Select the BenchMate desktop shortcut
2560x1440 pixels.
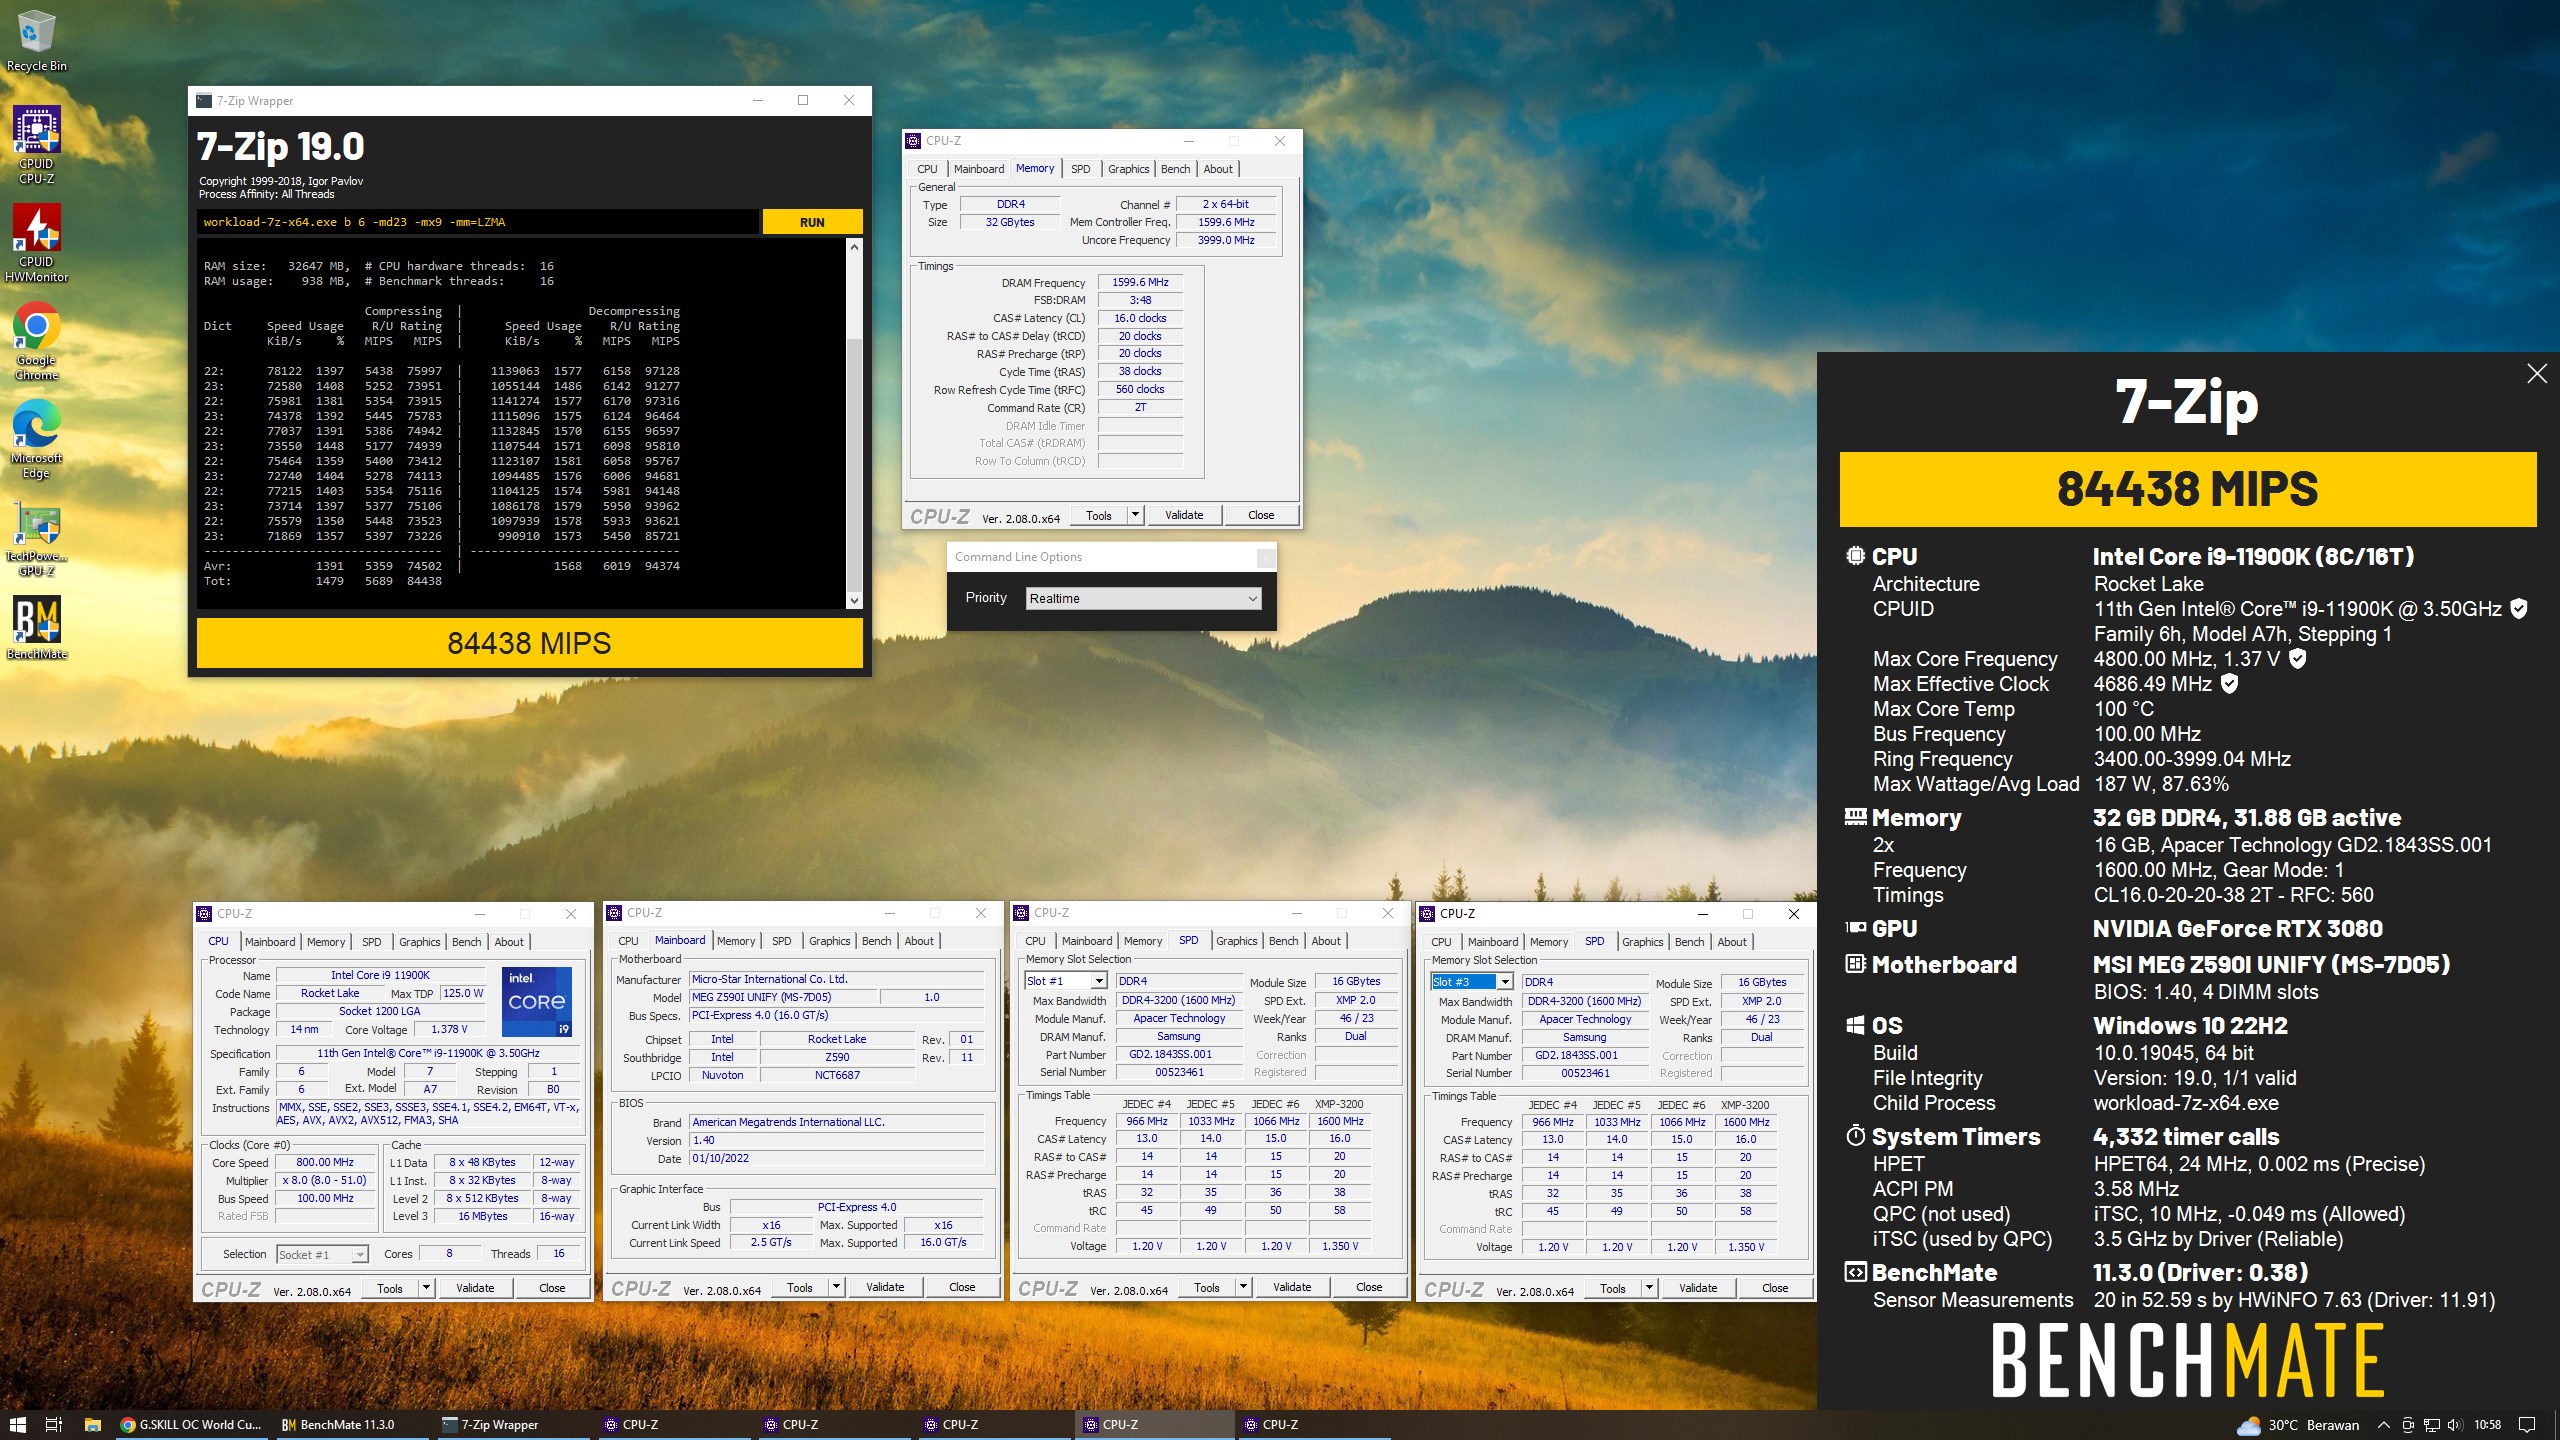(36, 628)
